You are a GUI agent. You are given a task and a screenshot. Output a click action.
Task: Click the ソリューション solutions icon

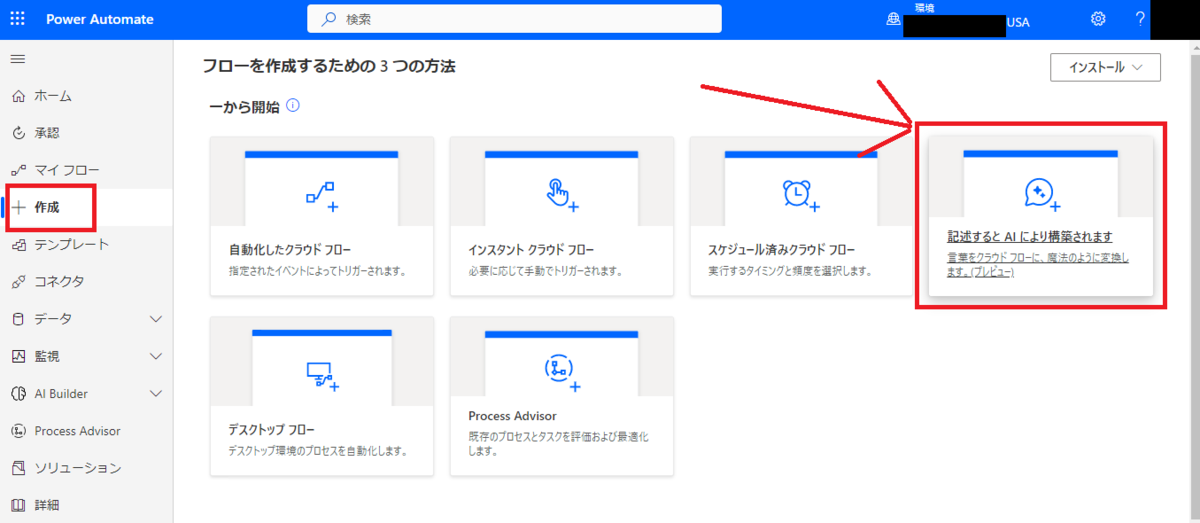(18, 468)
